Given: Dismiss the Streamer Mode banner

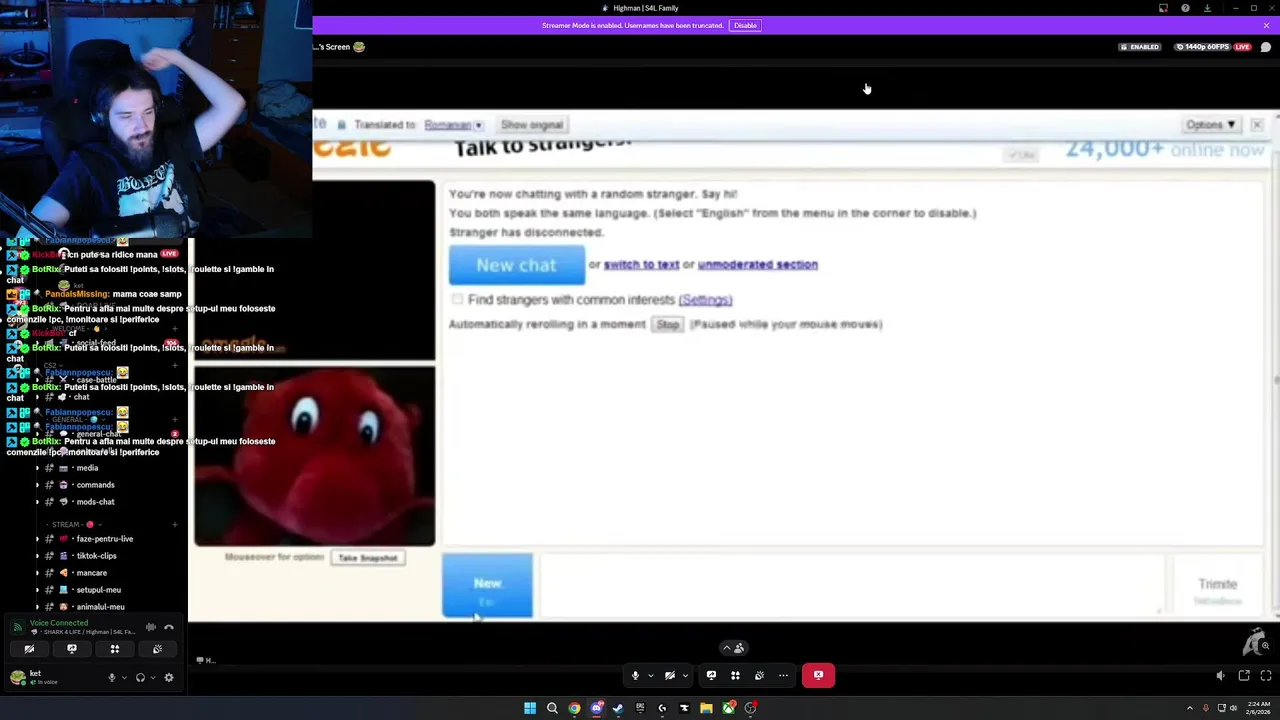Looking at the screenshot, I should click(1266, 25).
